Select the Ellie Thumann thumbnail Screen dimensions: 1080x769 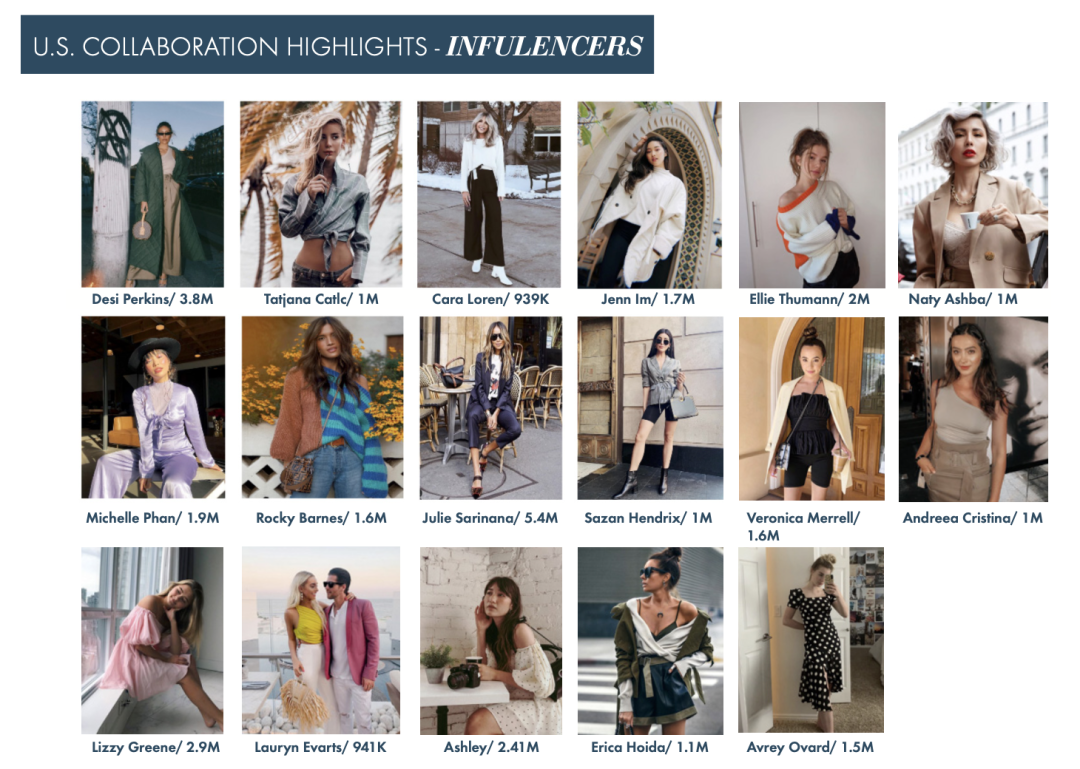[x=812, y=194]
